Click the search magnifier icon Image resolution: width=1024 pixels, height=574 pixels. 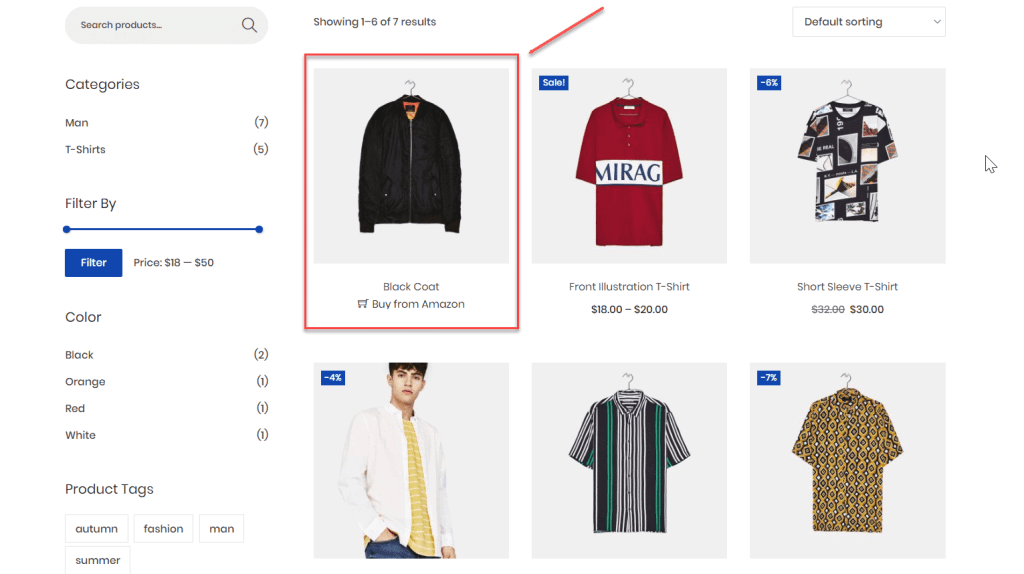pos(249,25)
